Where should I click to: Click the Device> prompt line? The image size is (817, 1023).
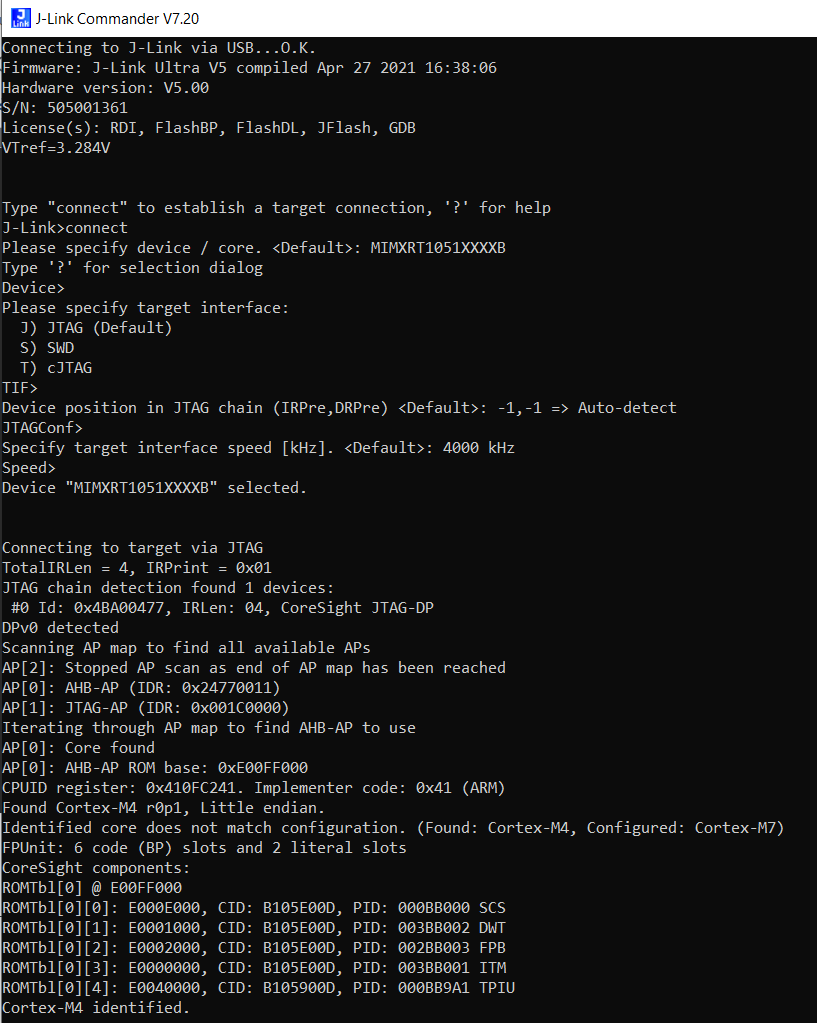point(33,287)
